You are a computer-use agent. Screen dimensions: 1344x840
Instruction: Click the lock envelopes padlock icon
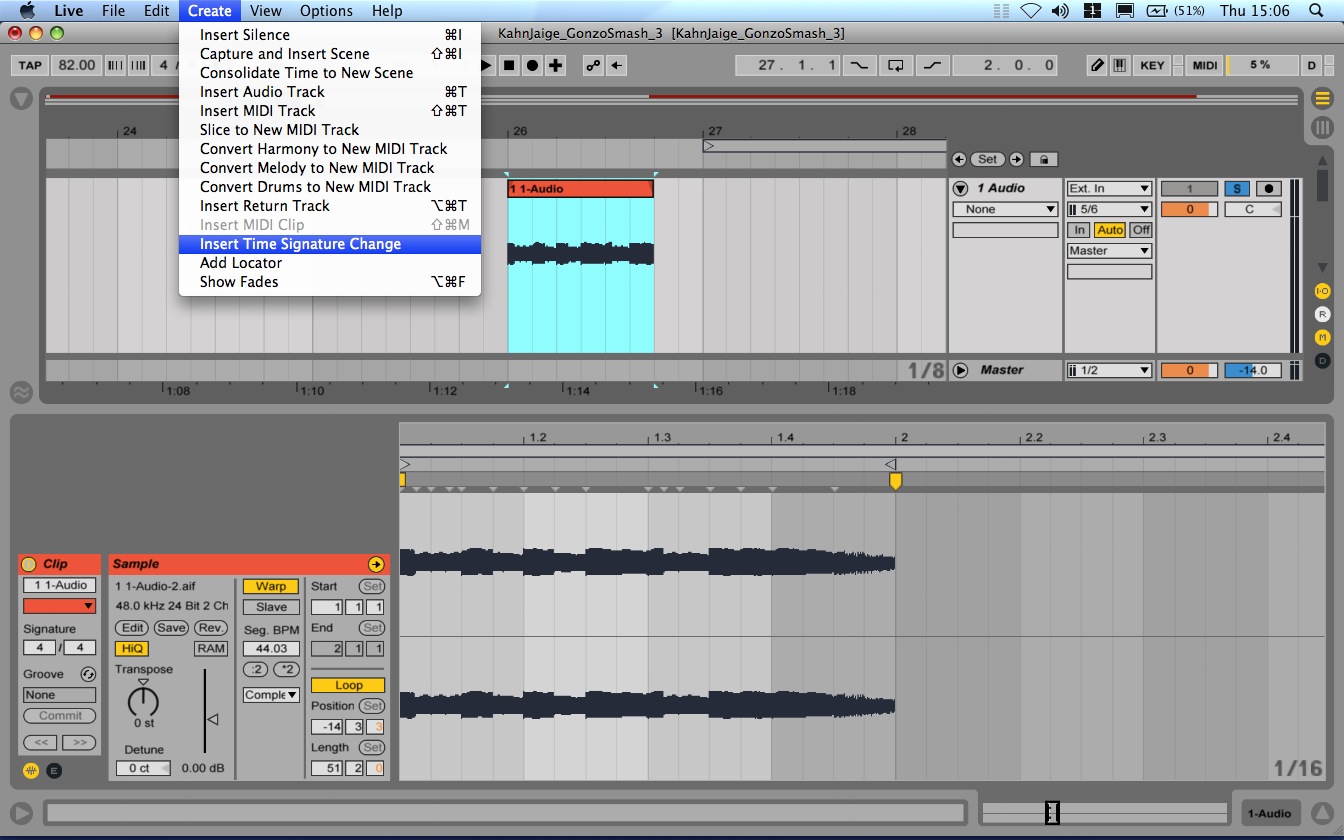[1044, 159]
